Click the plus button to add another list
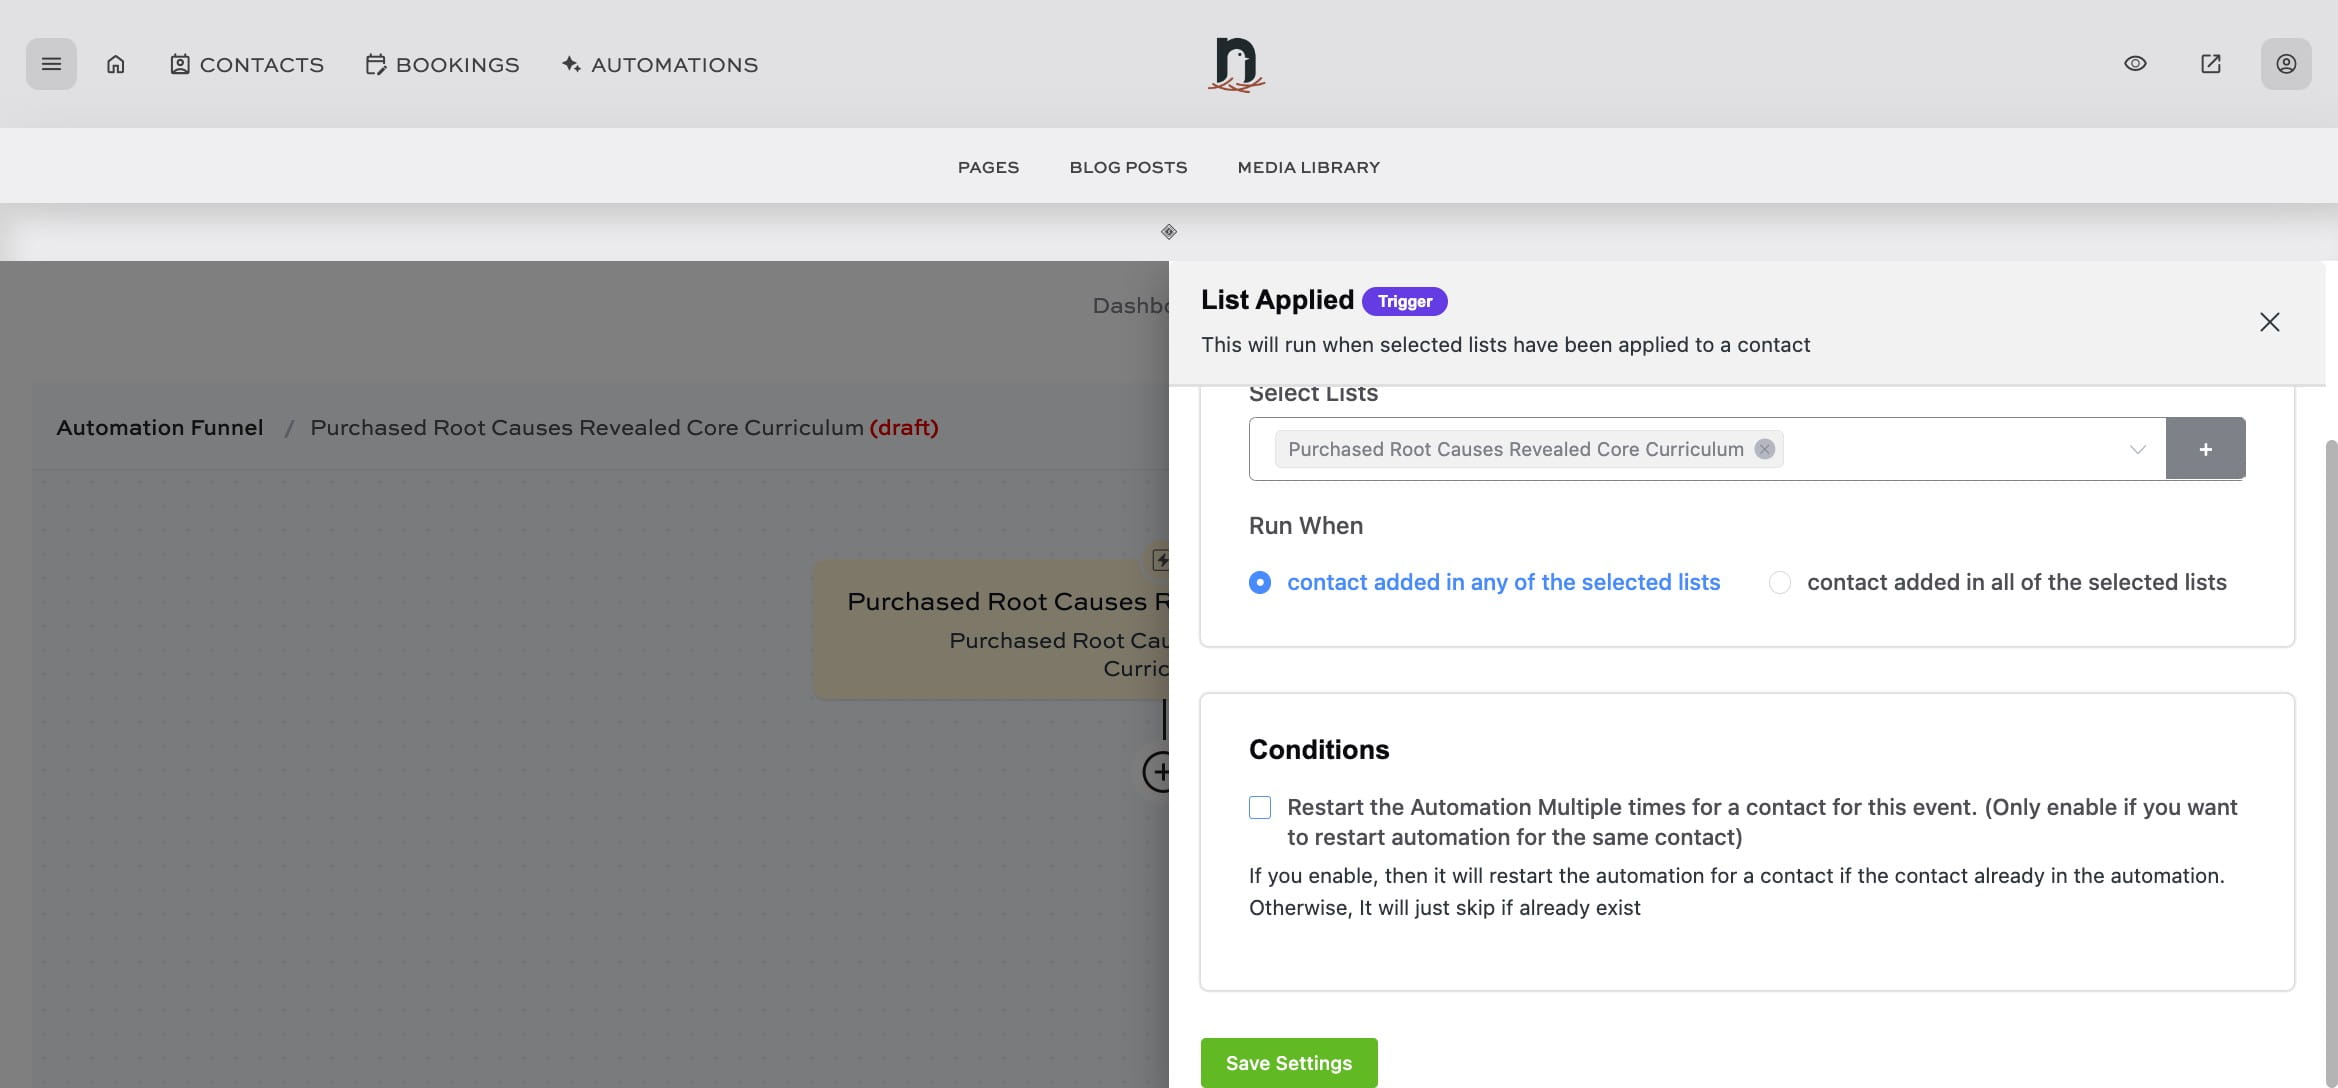The width and height of the screenshot is (2338, 1088). tap(2205, 448)
